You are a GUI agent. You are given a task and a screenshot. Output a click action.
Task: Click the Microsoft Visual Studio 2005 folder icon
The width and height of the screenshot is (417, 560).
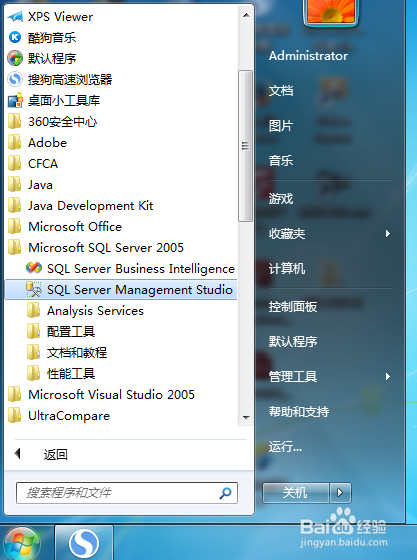click(x=15, y=394)
